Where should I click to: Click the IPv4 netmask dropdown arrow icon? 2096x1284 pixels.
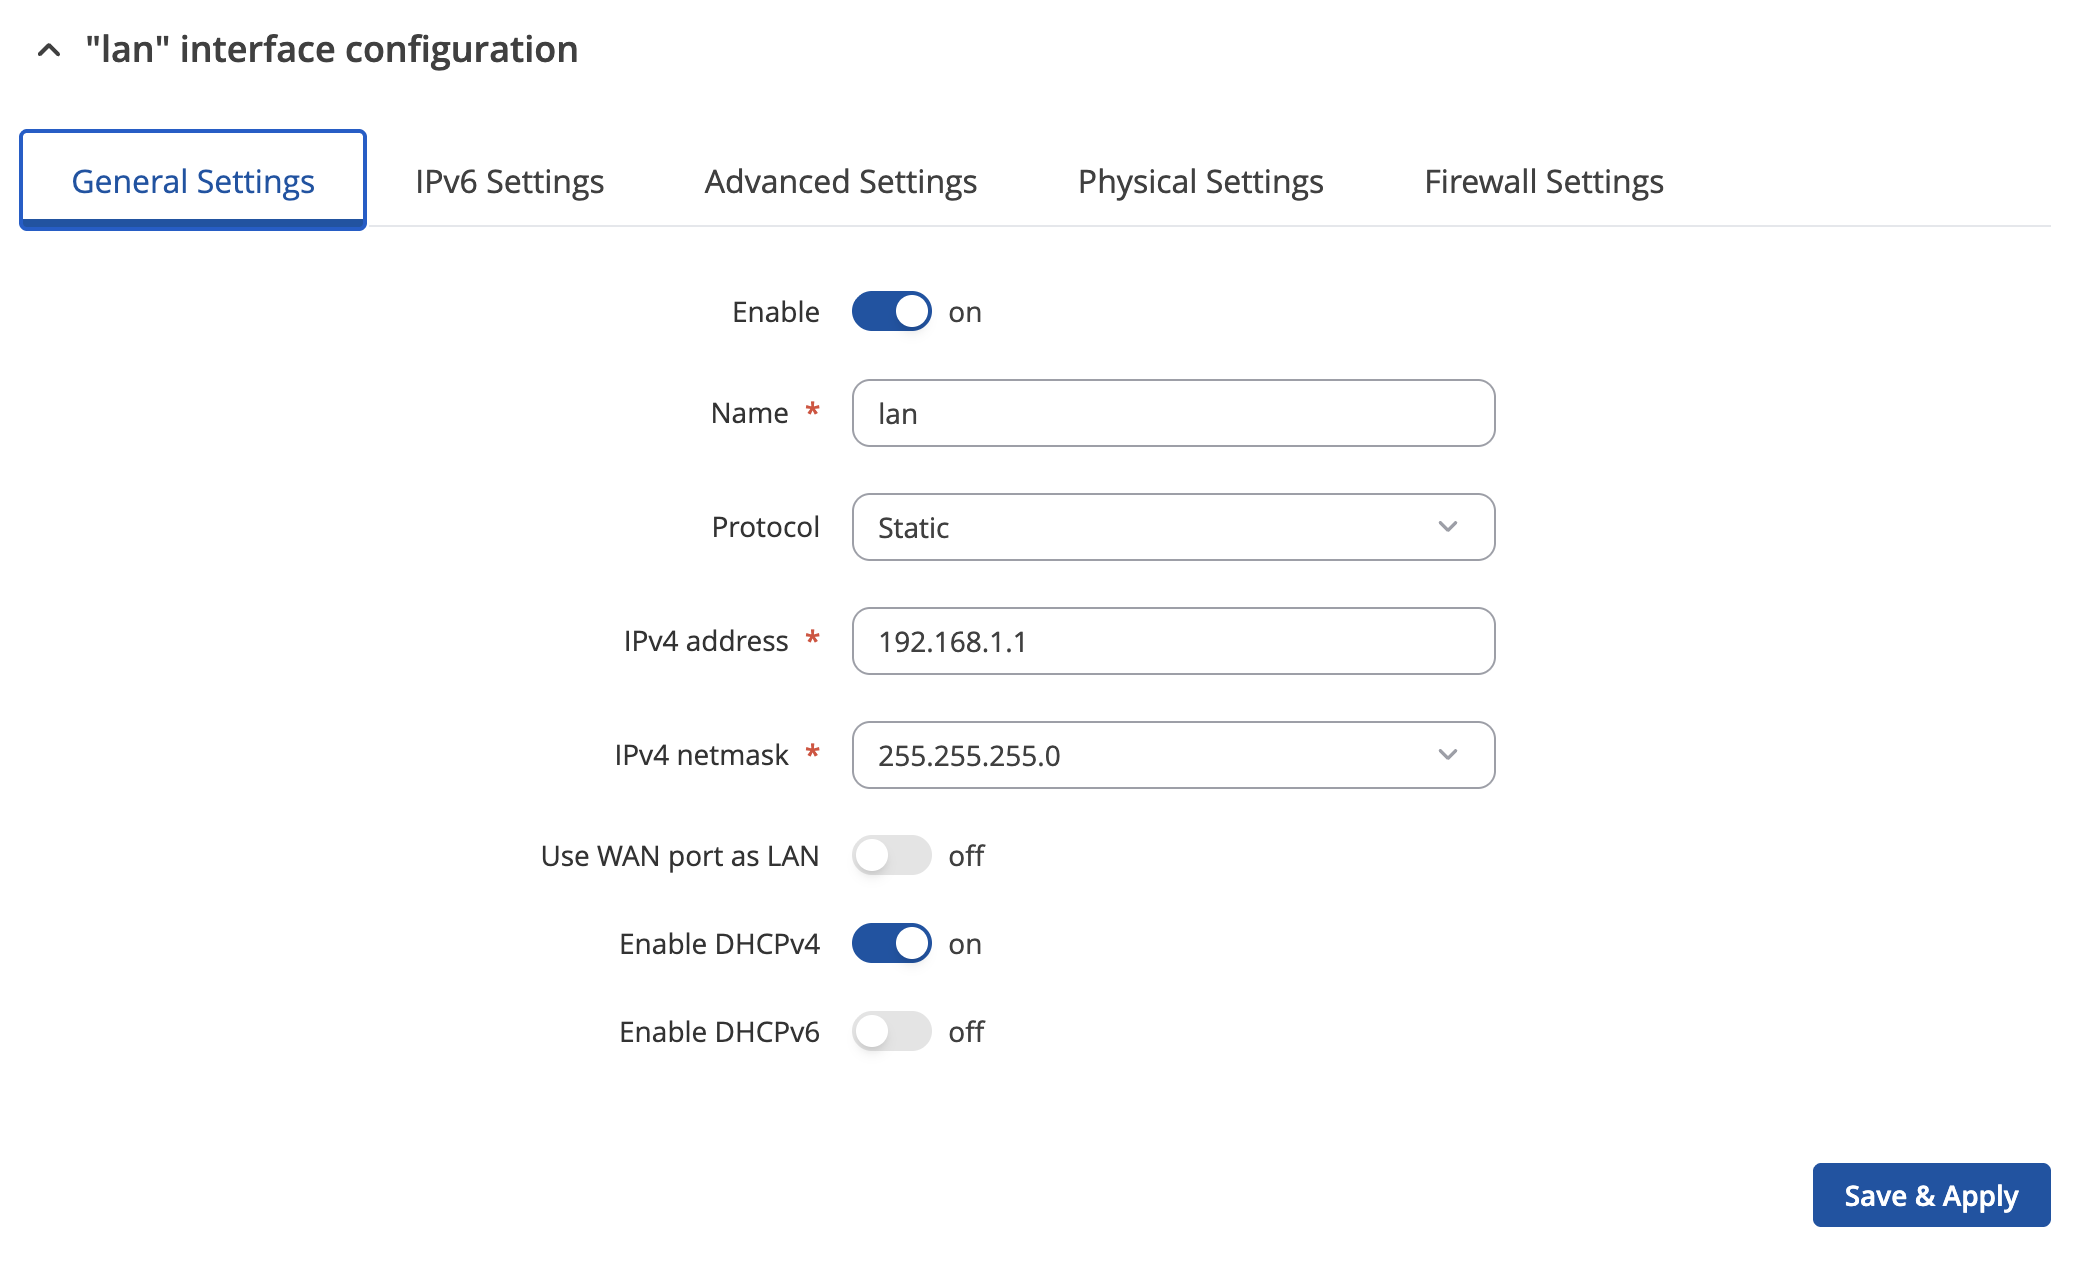1447,755
